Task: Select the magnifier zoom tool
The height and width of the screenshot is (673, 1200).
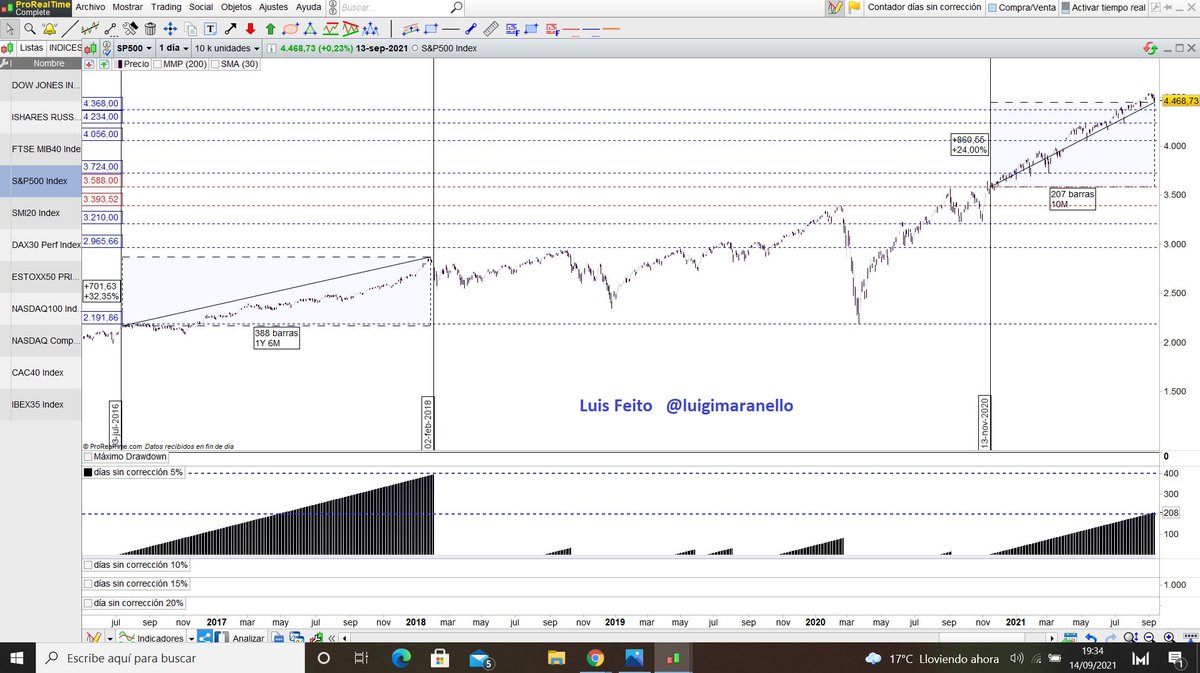Action: pyautogui.click(x=30, y=28)
